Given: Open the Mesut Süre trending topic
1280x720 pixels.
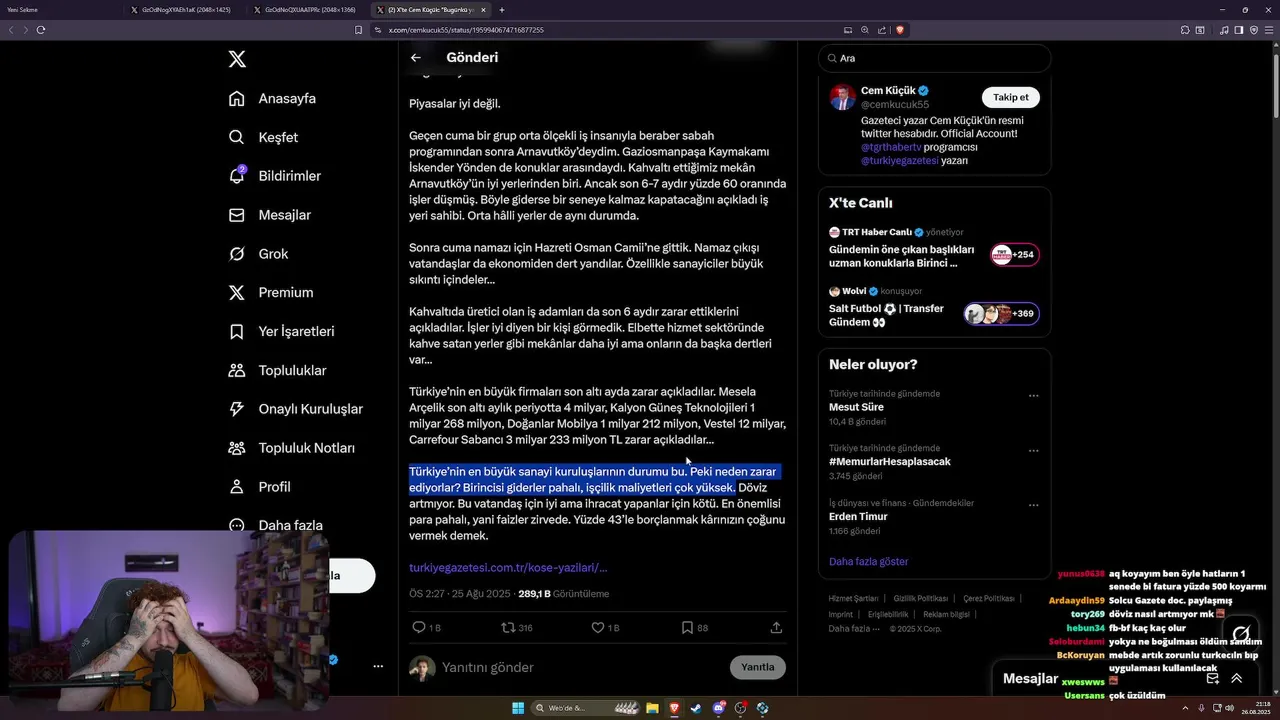Looking at the screenshot, I should tap(856, 407).
